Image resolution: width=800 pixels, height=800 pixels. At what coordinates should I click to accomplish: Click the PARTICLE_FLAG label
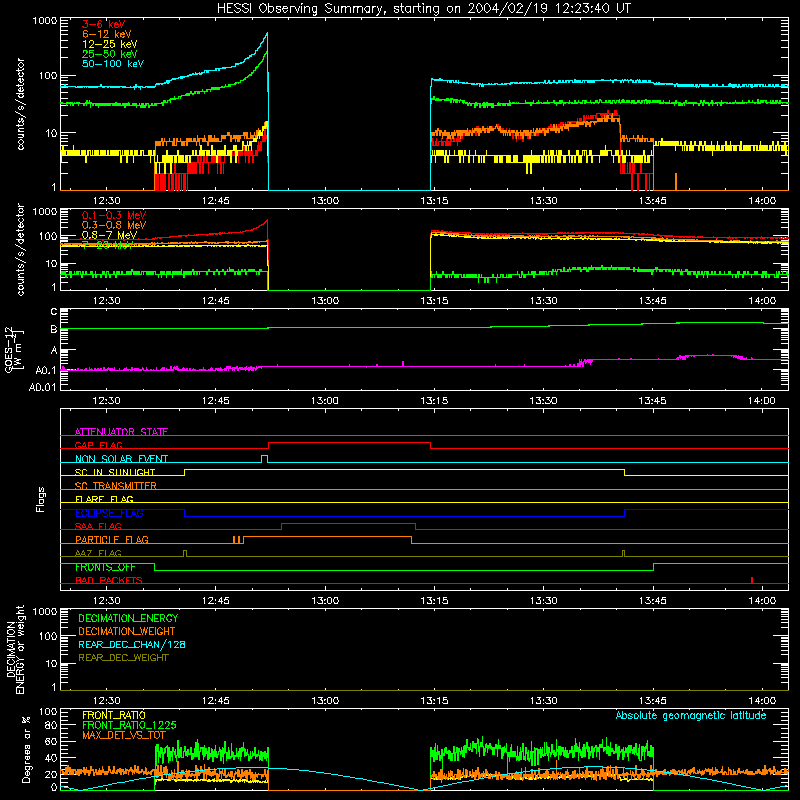pyautogui.click(x=112, y=539)
